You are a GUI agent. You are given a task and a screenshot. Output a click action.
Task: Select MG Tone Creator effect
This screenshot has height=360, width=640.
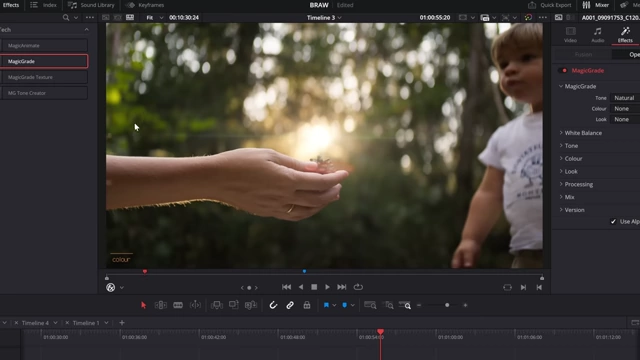tap(44, 93)
